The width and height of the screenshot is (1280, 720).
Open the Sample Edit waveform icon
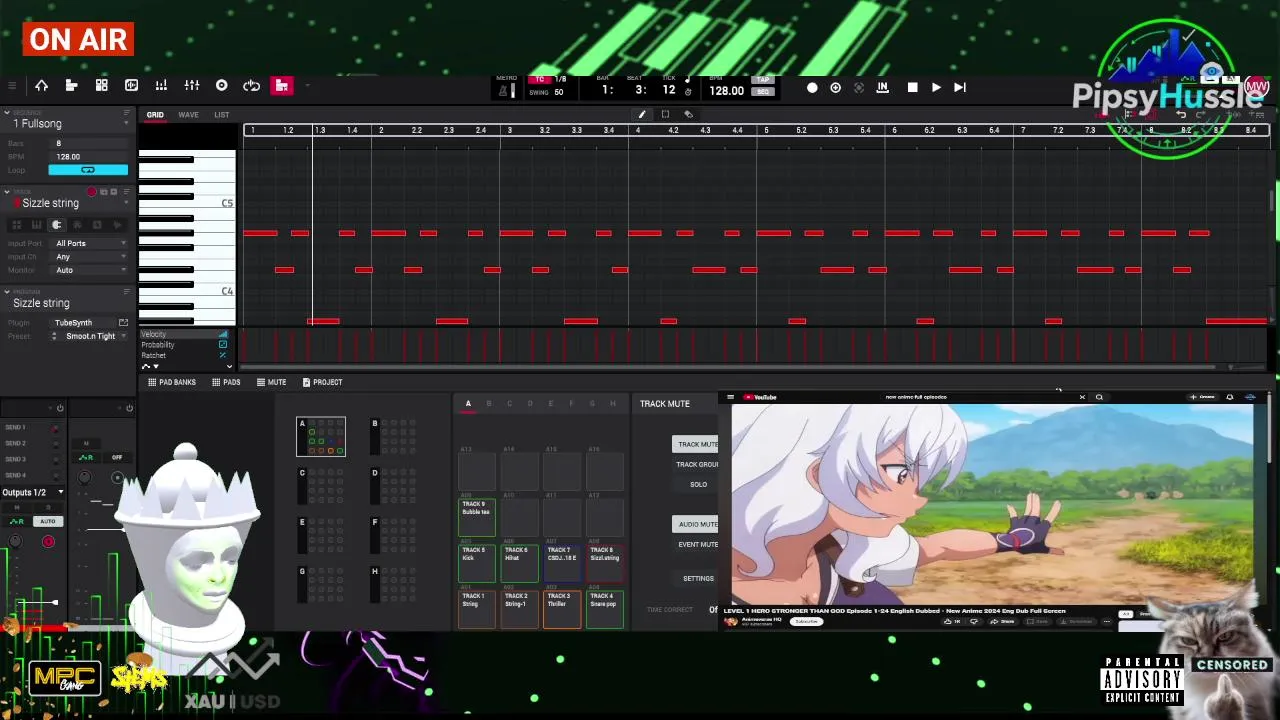(x=131, y=86)
